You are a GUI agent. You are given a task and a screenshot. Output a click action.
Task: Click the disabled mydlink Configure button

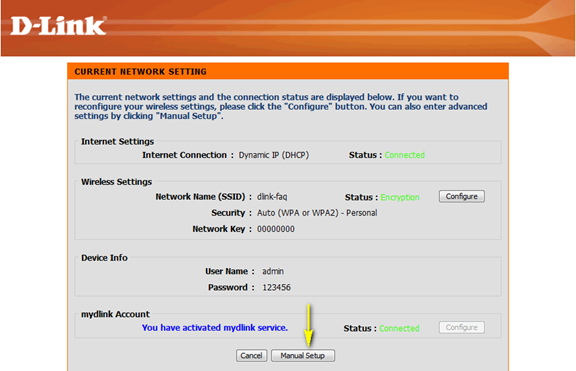[x=462, y=327]
